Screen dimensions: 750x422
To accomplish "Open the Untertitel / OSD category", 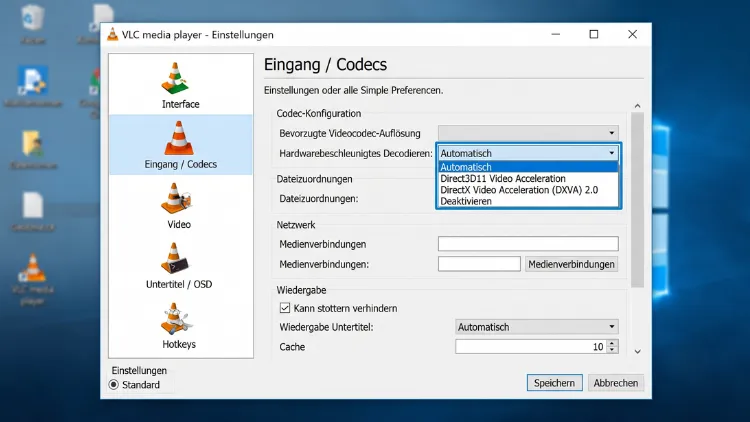I will [180, 266].
